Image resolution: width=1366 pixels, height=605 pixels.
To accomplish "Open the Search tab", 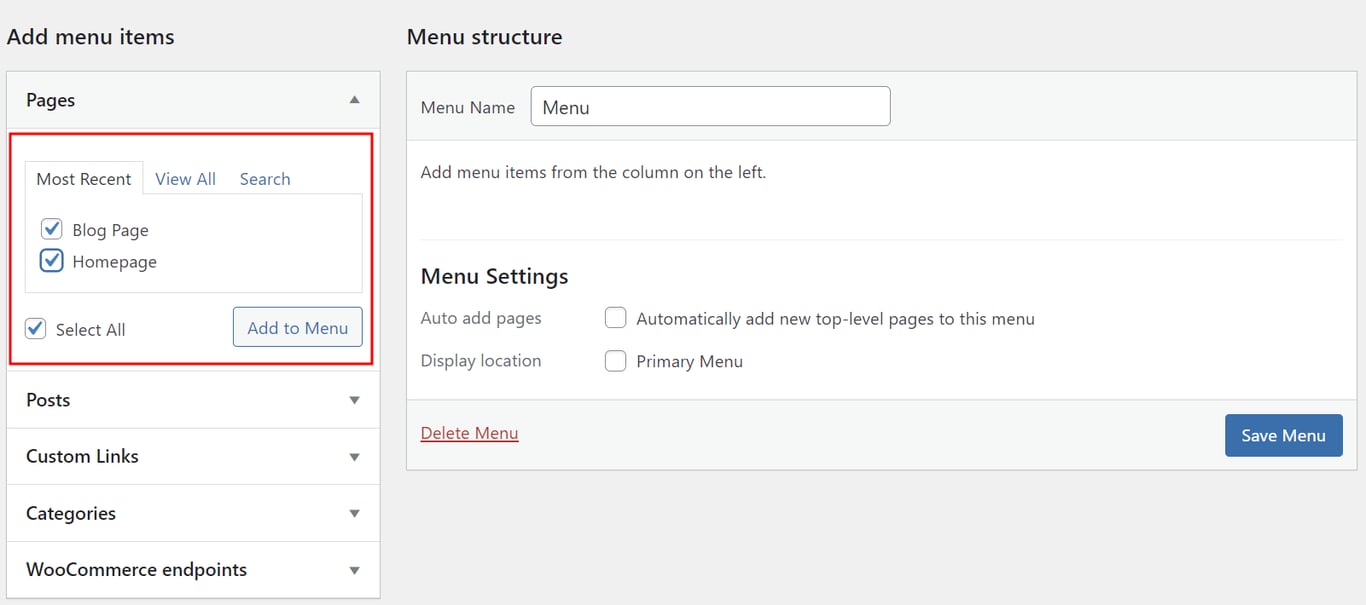I will point(264,178).
